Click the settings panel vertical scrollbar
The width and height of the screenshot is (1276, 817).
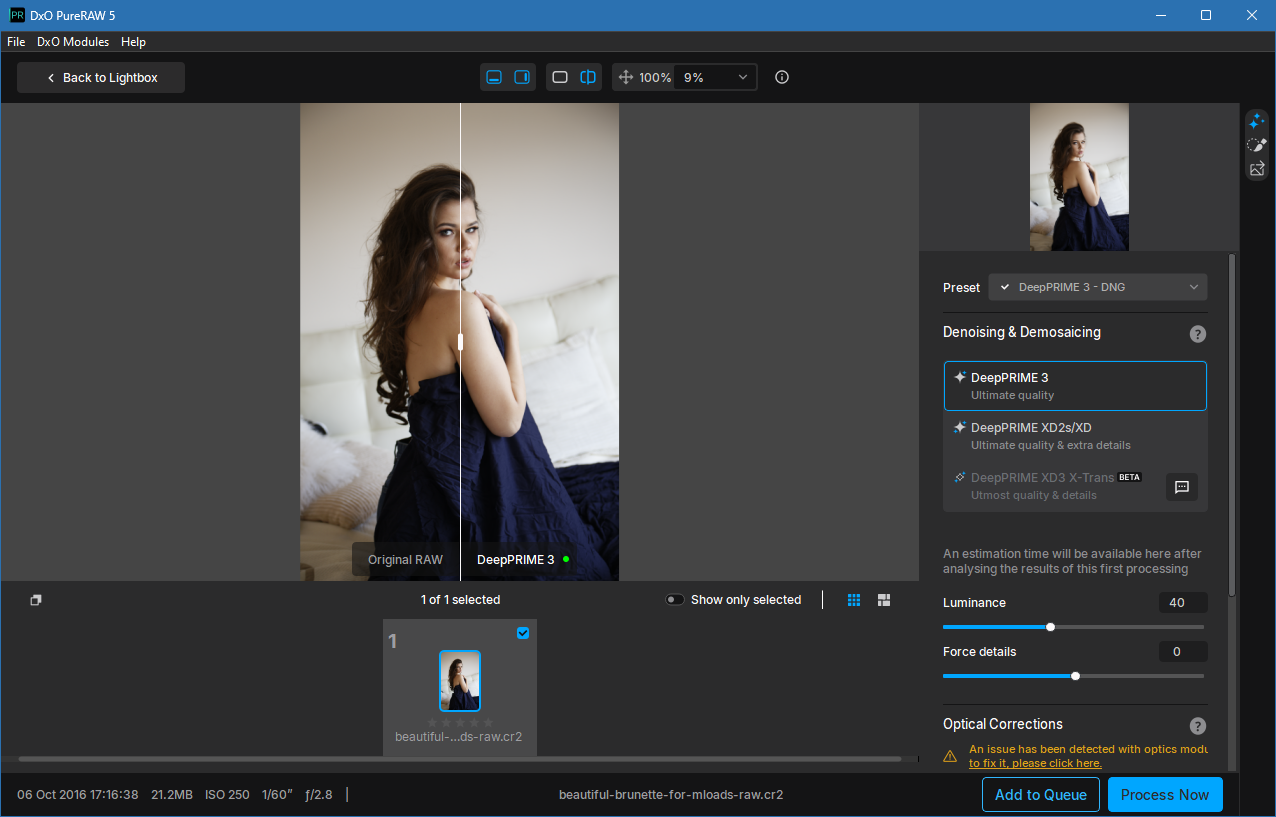1232,425
